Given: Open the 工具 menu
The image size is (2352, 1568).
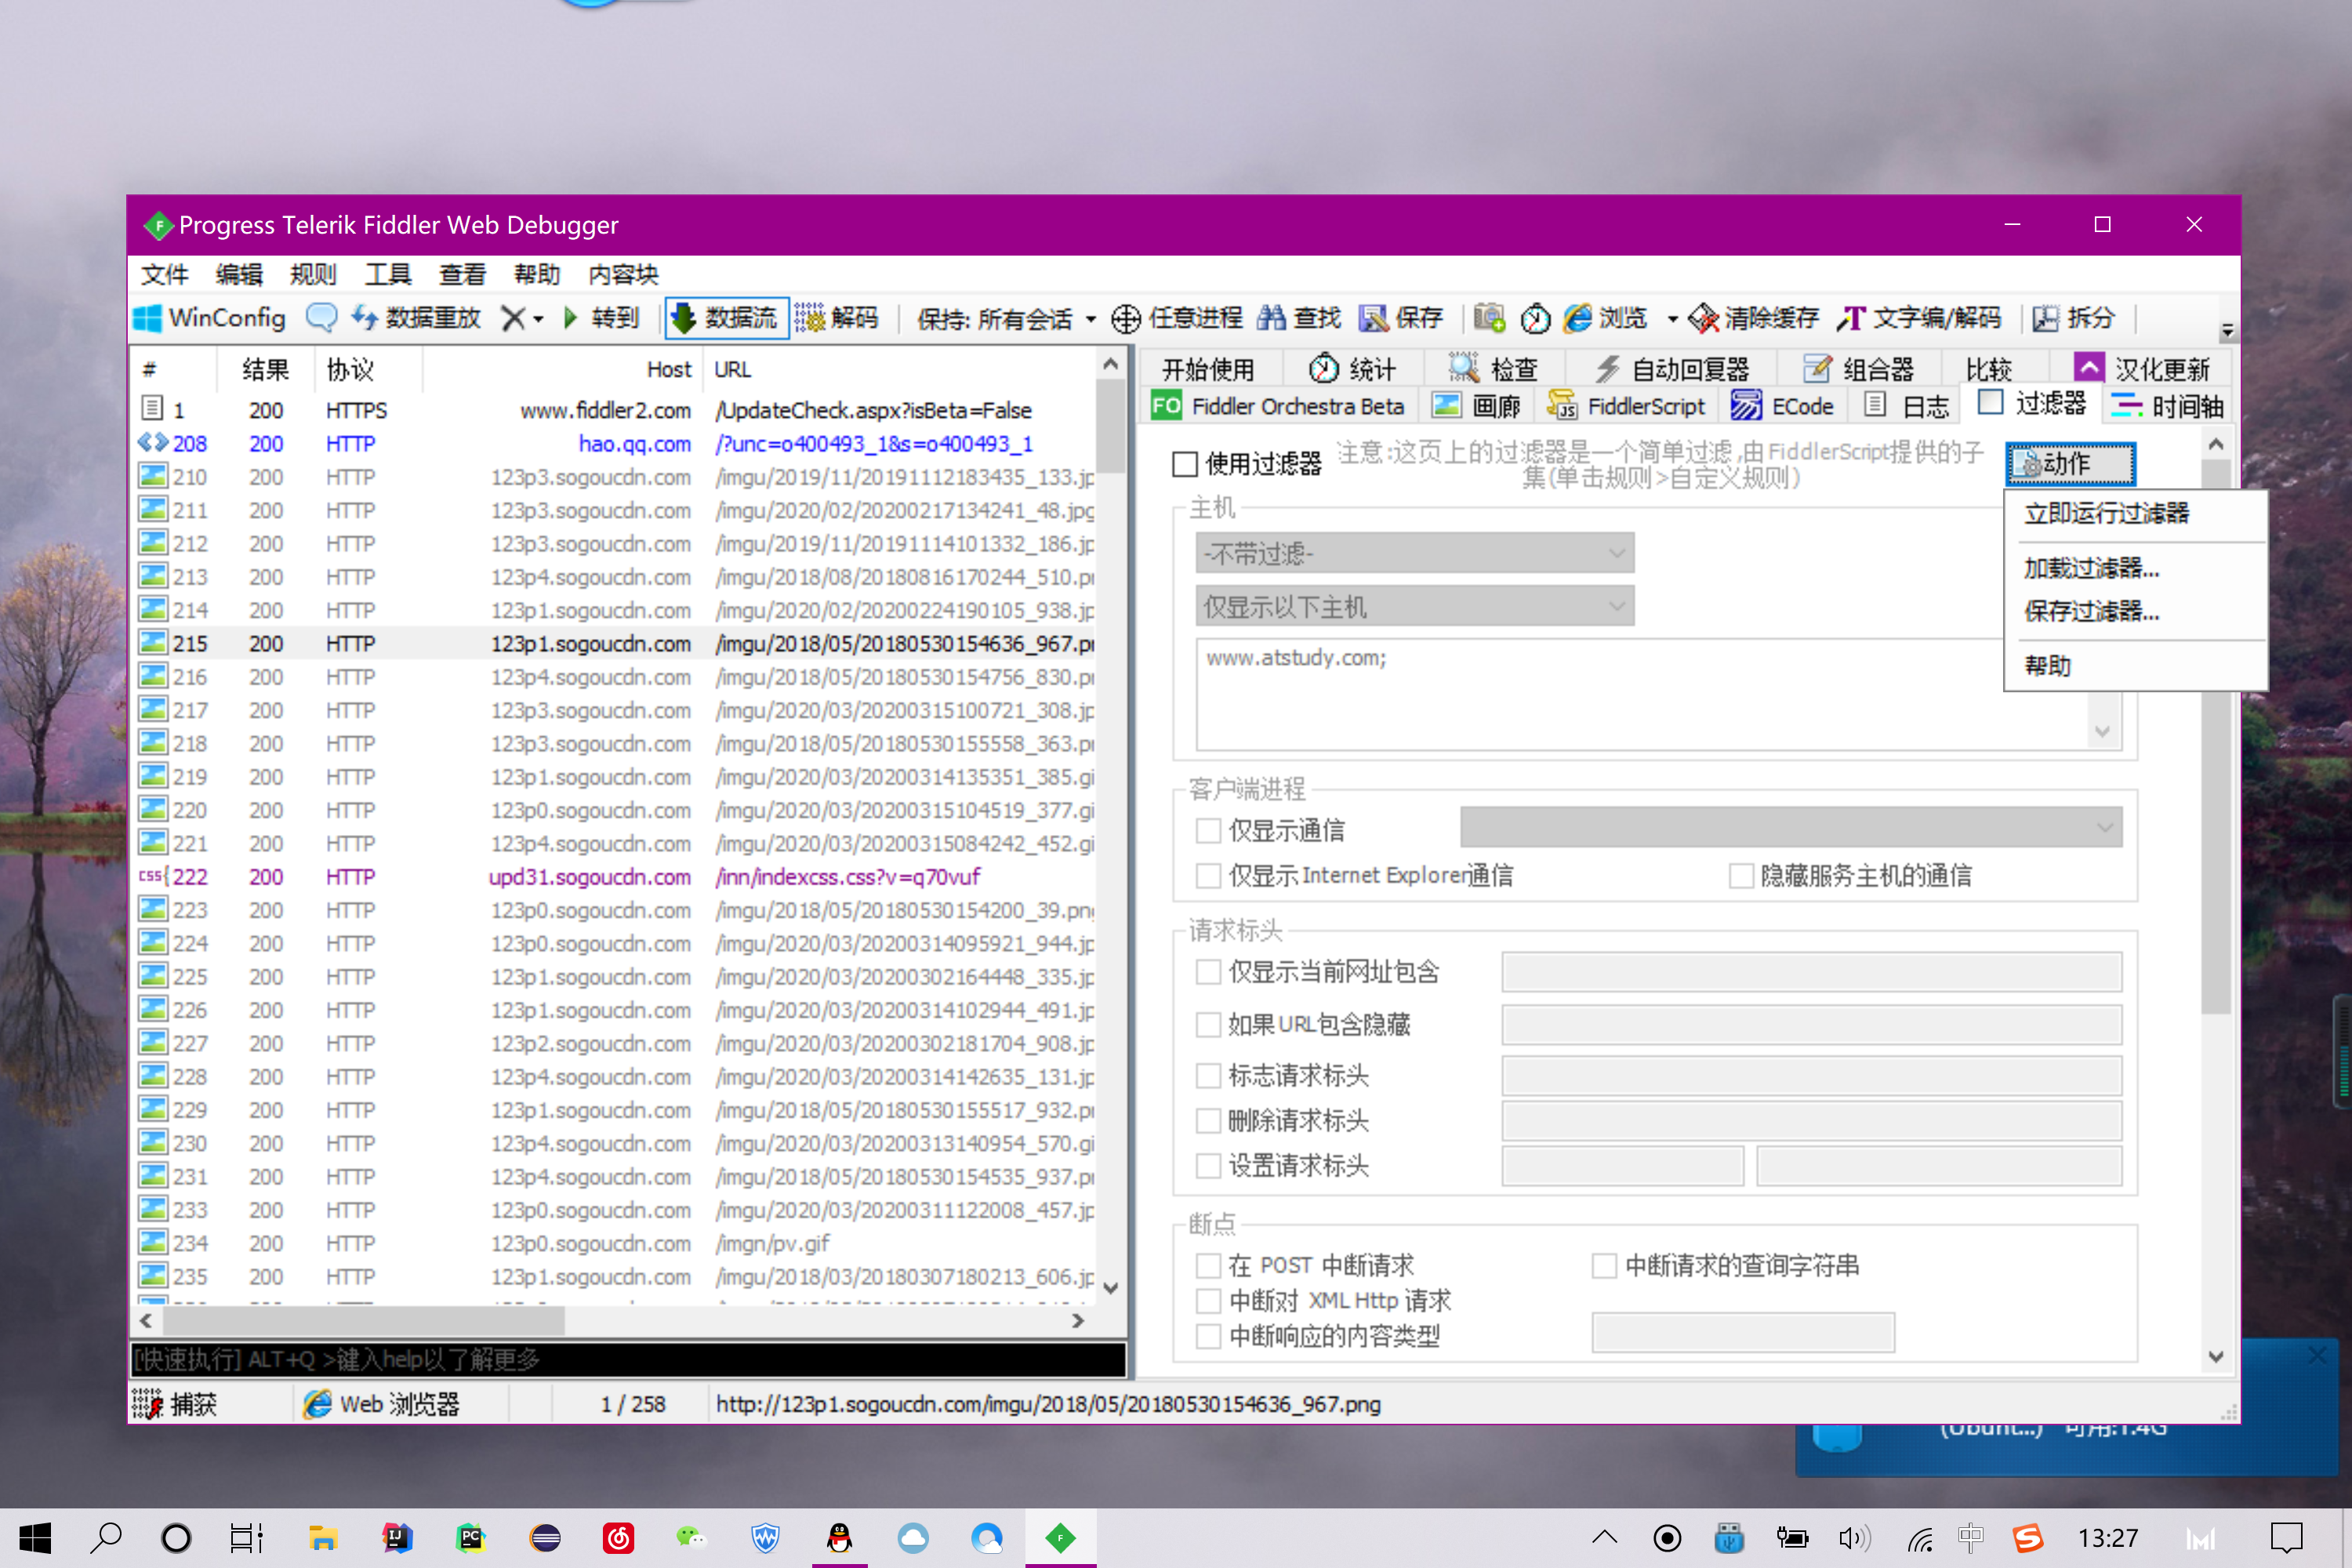Looking at the screenshot, I should (388, 274).
